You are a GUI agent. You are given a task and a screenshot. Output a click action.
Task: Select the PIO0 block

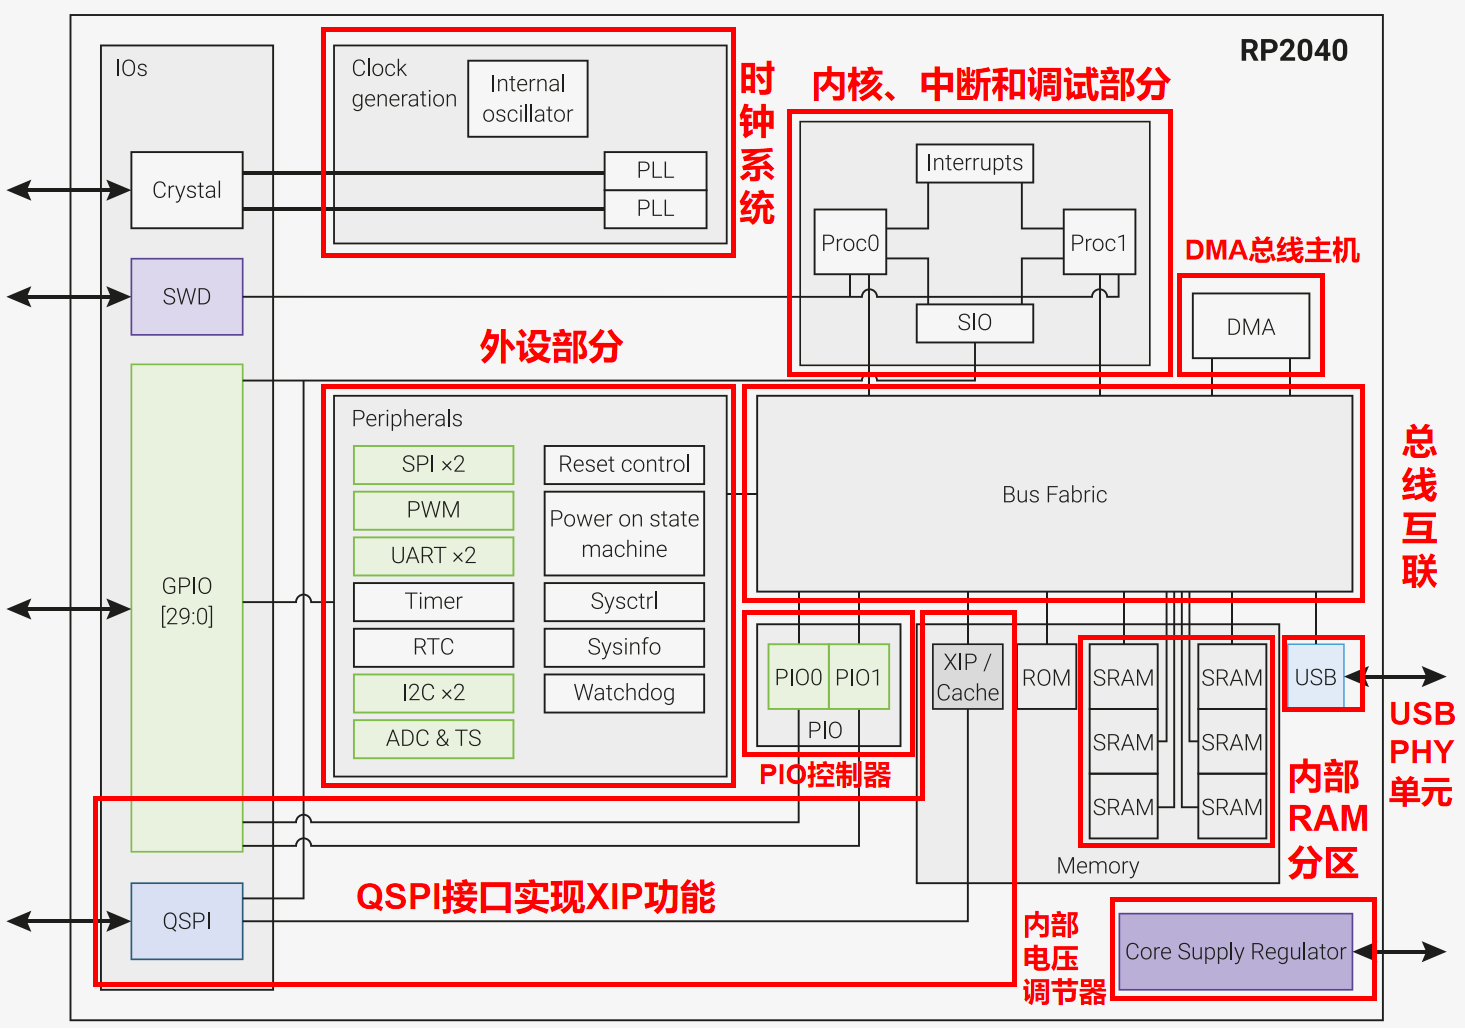tap(799, 677)
